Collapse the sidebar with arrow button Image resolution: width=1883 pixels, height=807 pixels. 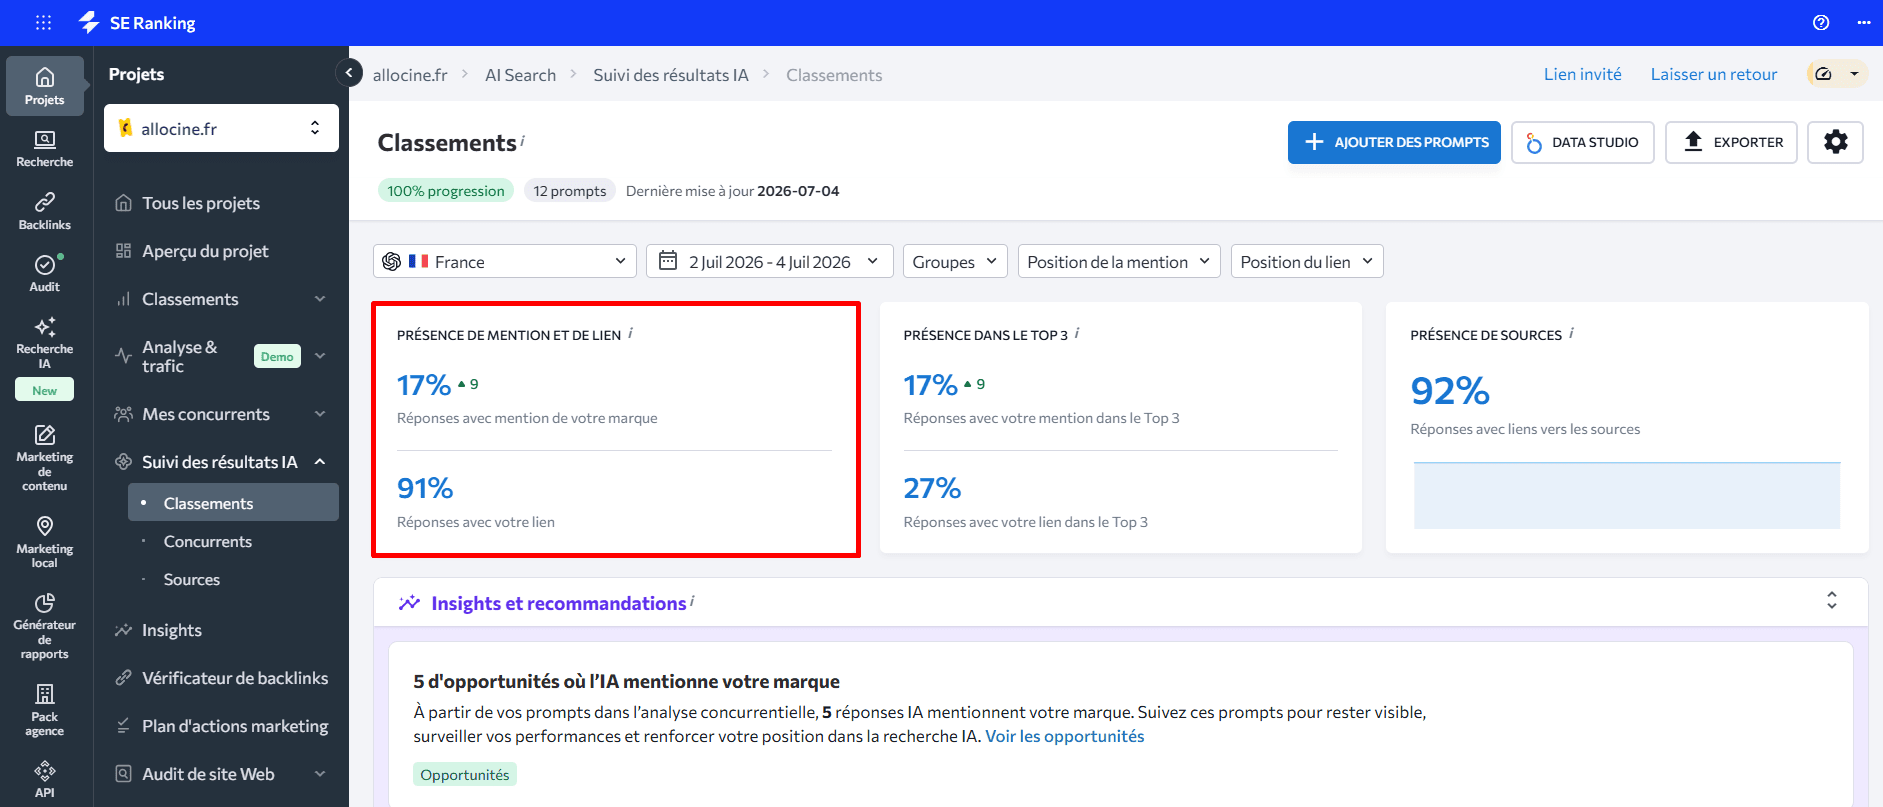[349, 72]
